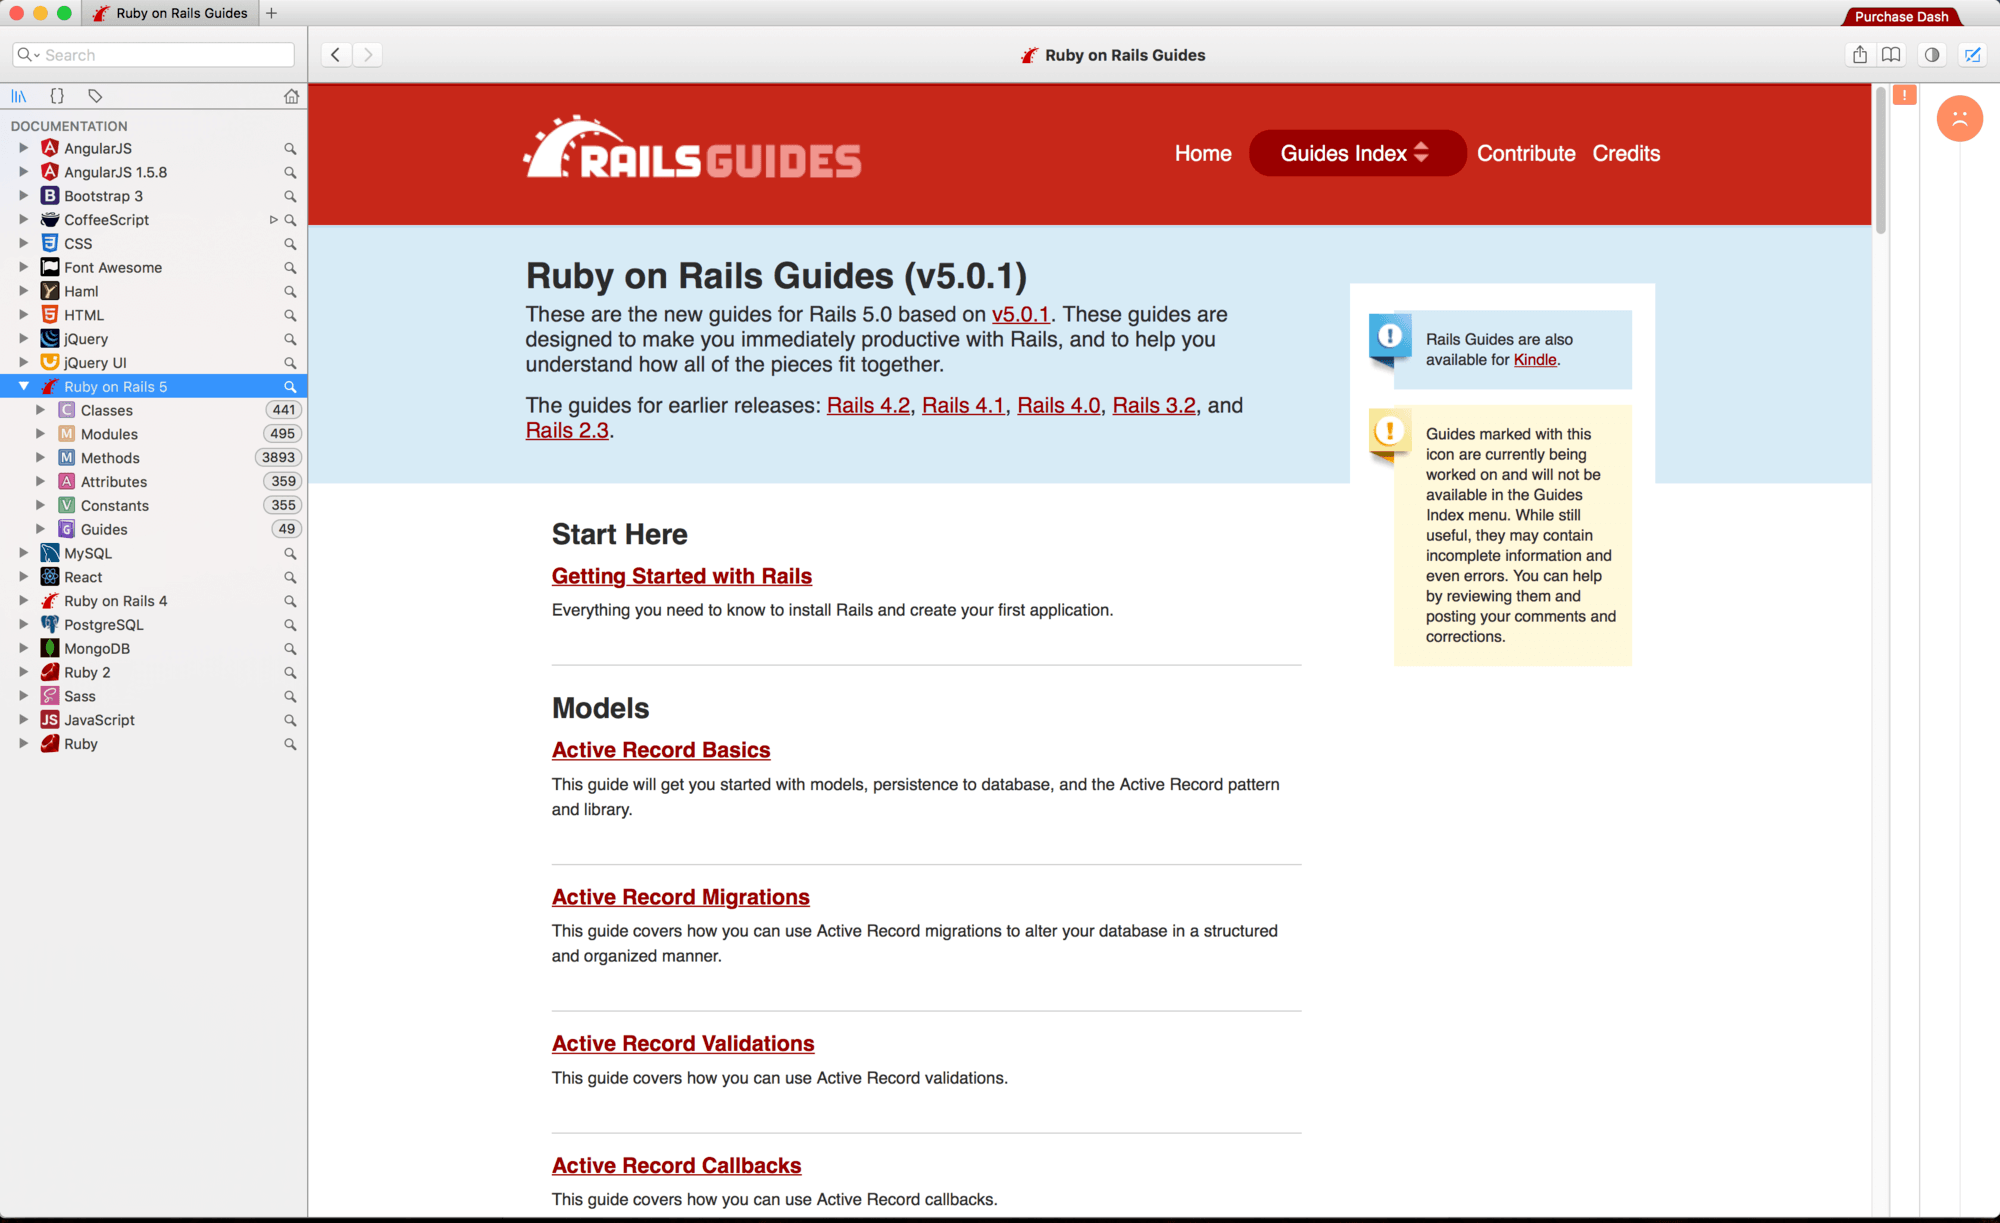Select the Modules tree row
The height and width of the screenshot is (1223, 2000).
tap(154, 434)
